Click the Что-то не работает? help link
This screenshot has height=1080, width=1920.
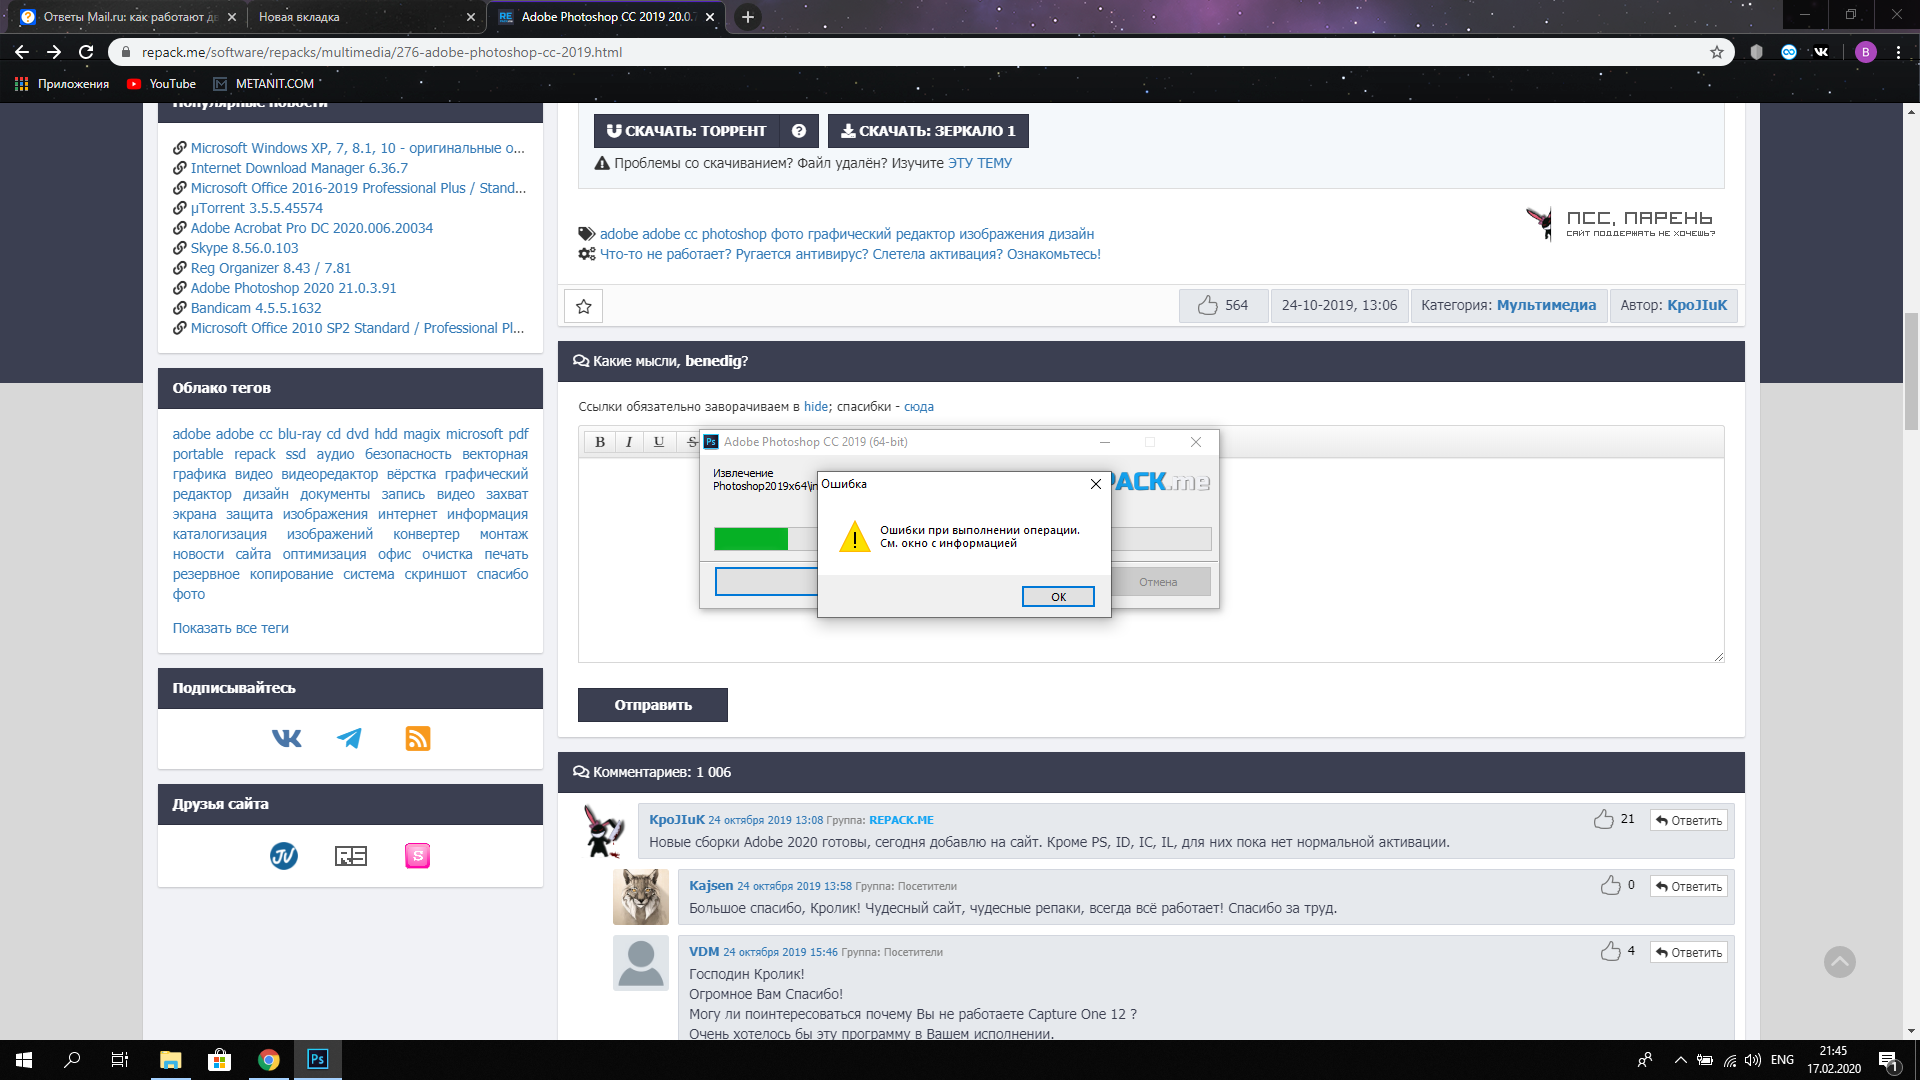(850, 254)
